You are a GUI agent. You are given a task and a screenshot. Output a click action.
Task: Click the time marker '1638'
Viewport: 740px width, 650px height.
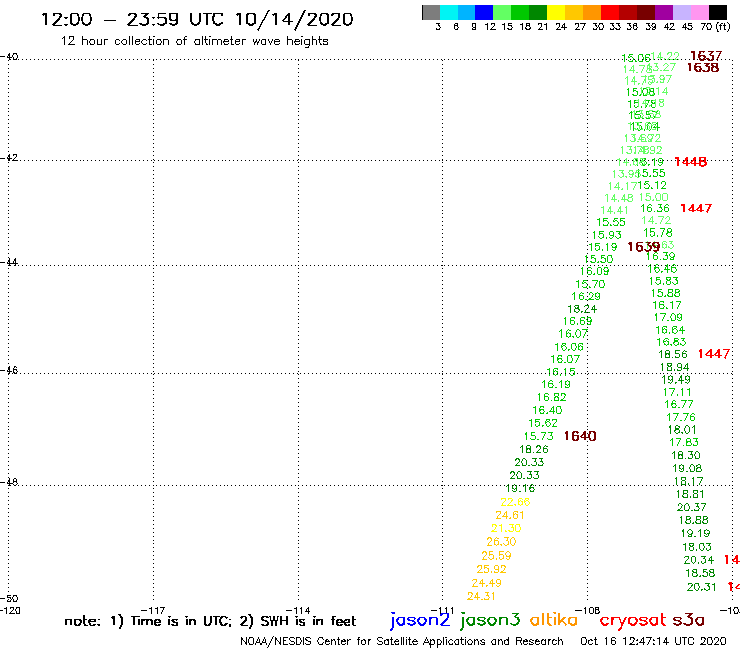point(703,68)
